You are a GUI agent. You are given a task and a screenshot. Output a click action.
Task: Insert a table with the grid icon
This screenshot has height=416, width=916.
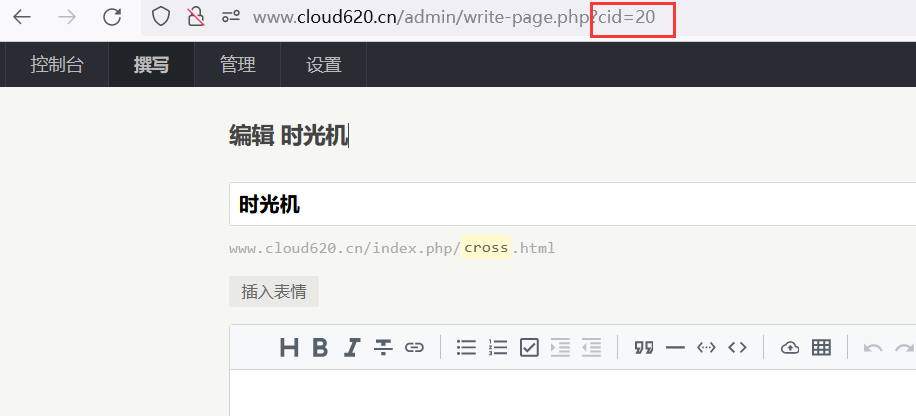[821, 348]
